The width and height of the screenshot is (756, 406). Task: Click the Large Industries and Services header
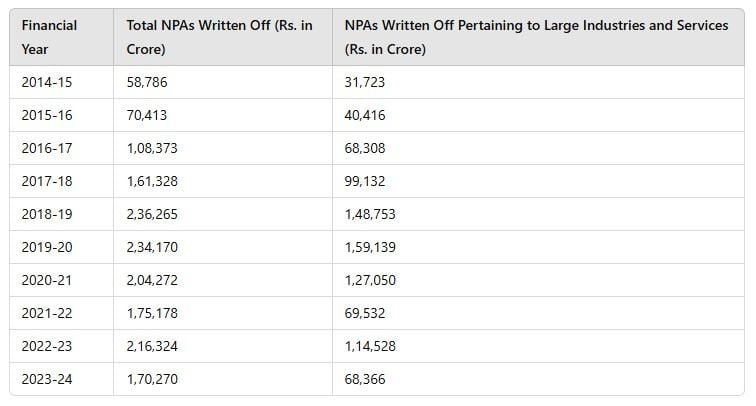click(536, 37)
